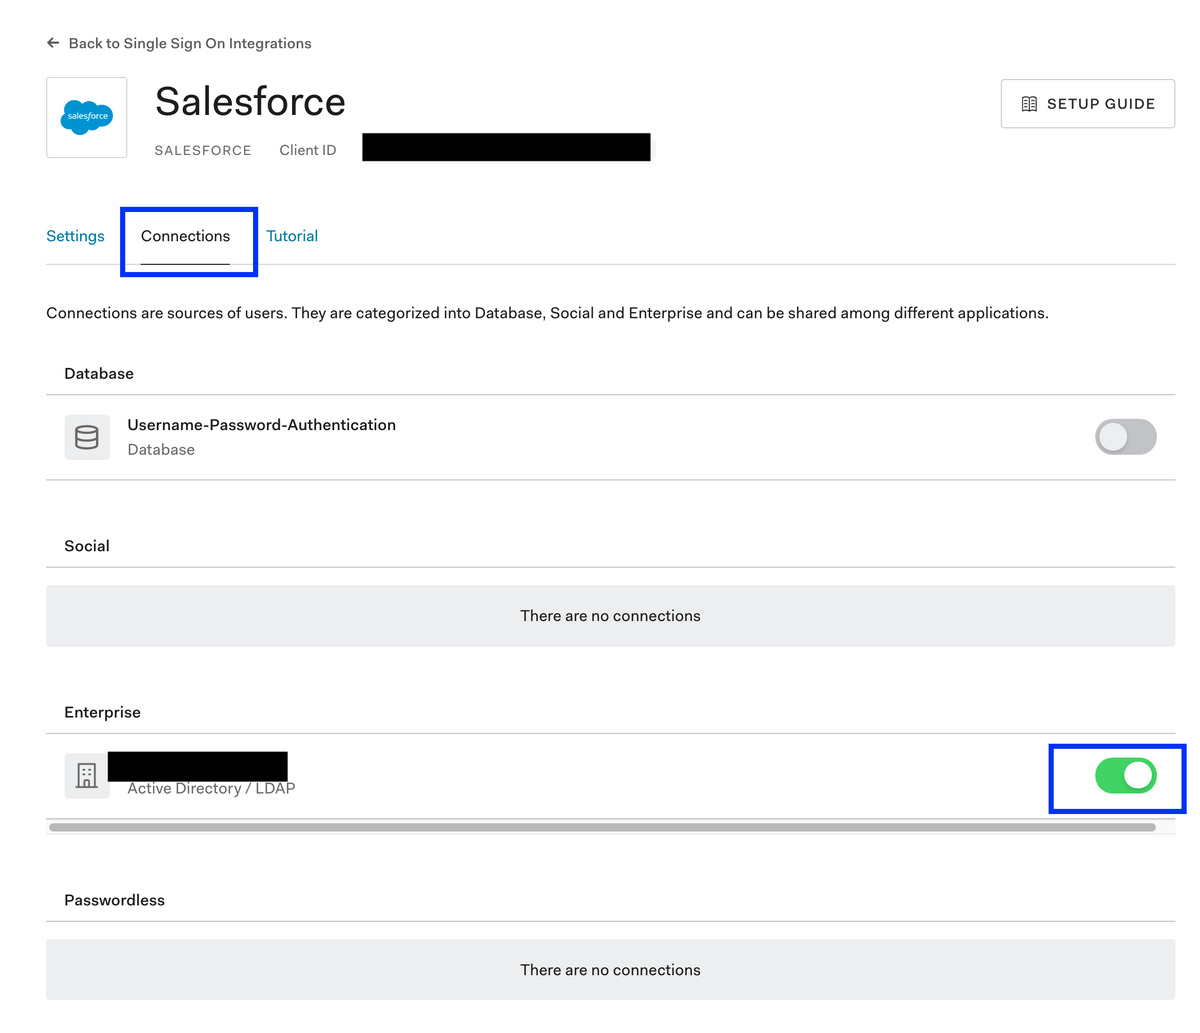Click the Username-Password-Authentication connection name
This screenshot has width=1200, height=1033.
click(x=262, y=425)
